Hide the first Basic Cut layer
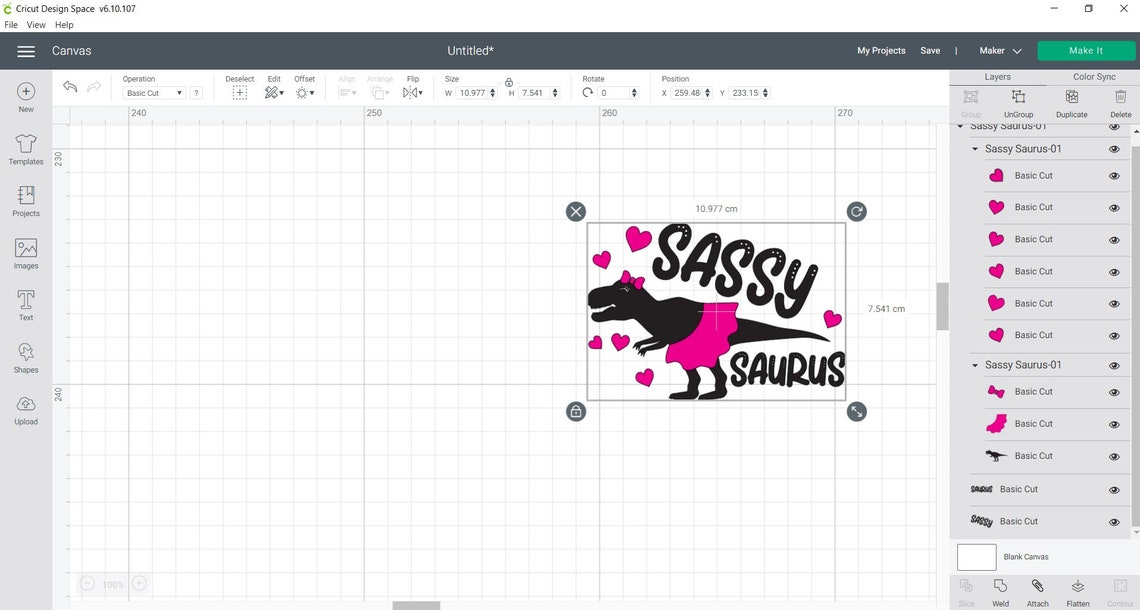 coord(1114,175)
